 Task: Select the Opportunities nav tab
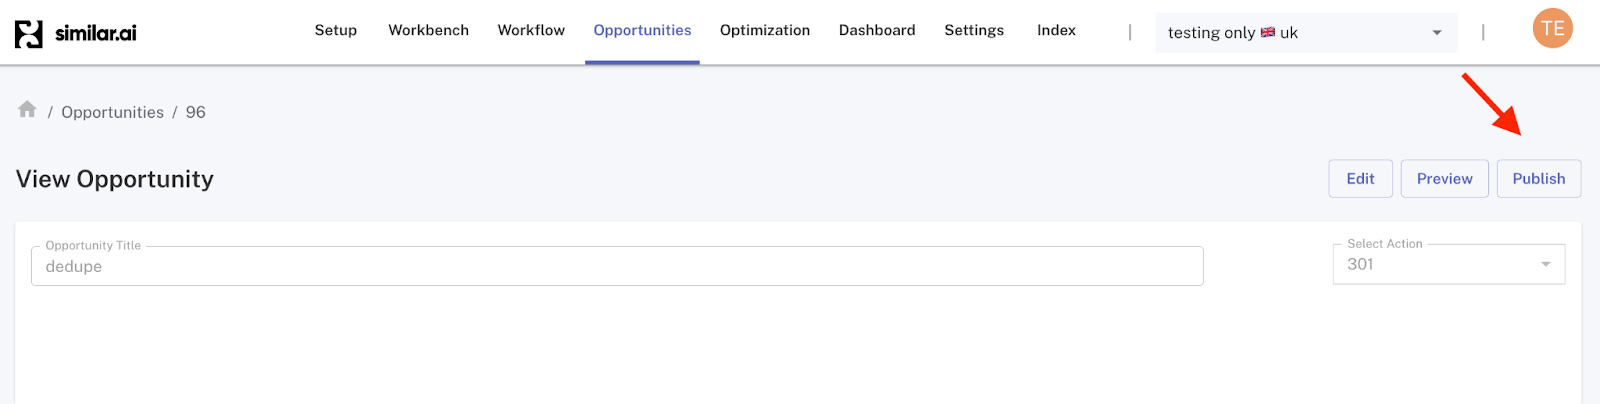tap(642, 30)
